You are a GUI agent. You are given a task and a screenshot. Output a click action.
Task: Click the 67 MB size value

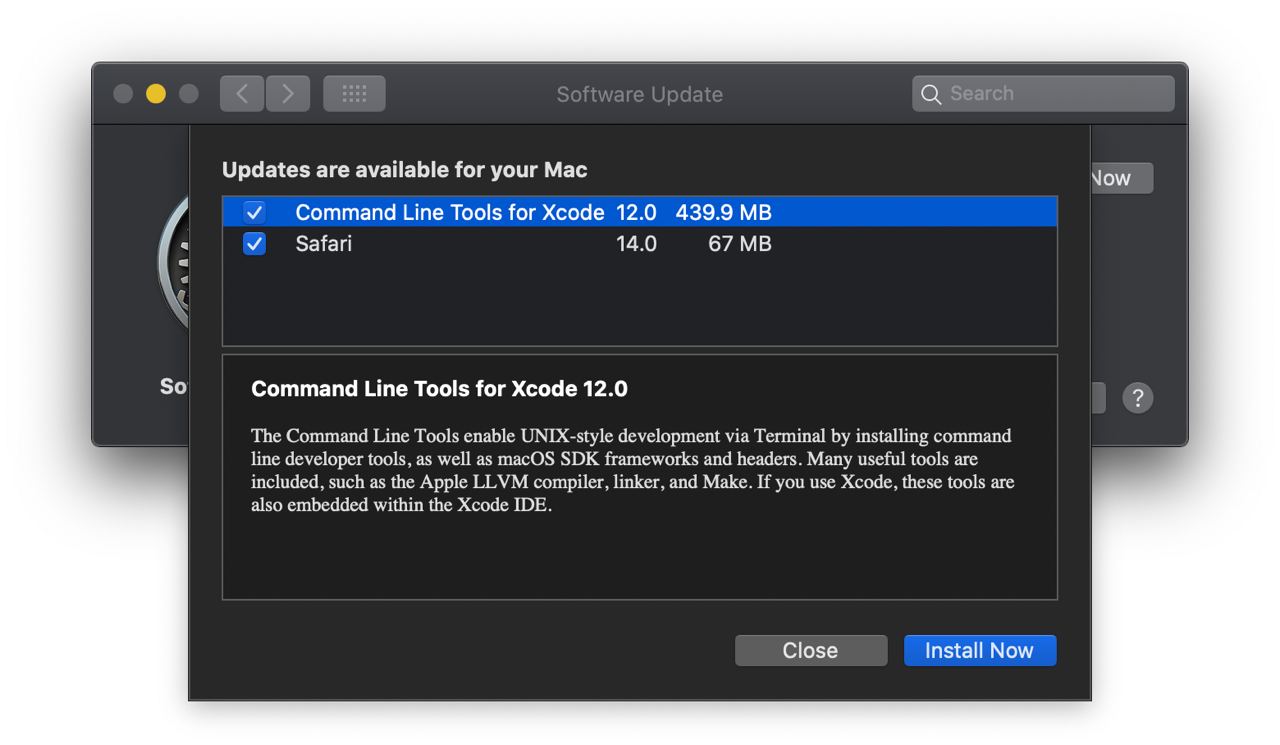tap(740, 243)
